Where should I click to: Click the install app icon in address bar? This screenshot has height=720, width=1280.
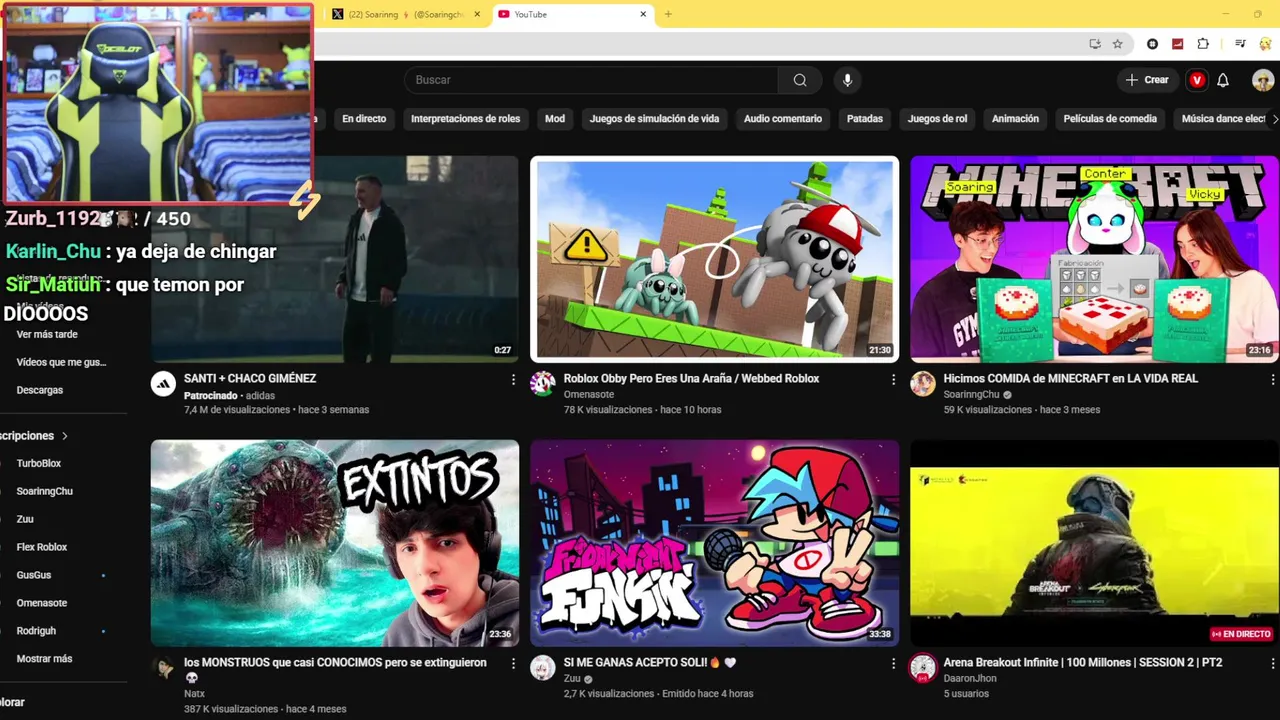click(x=1095, y=44)
